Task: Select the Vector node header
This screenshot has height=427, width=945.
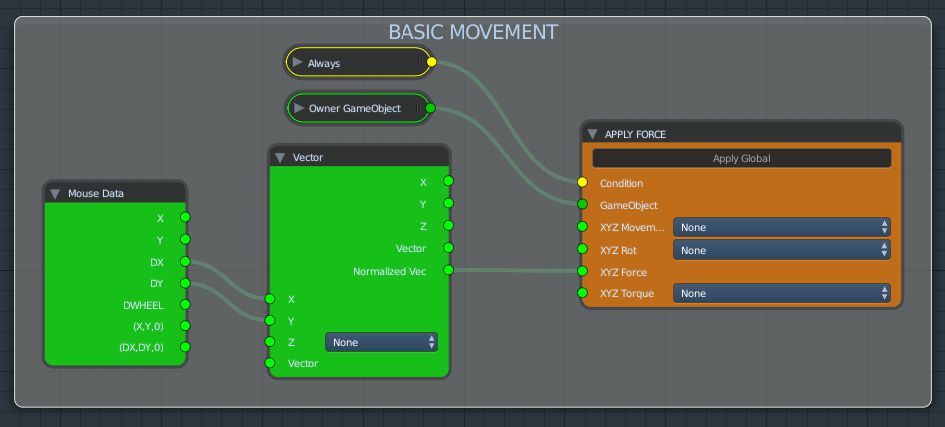Action: click(x=359, y=157)
